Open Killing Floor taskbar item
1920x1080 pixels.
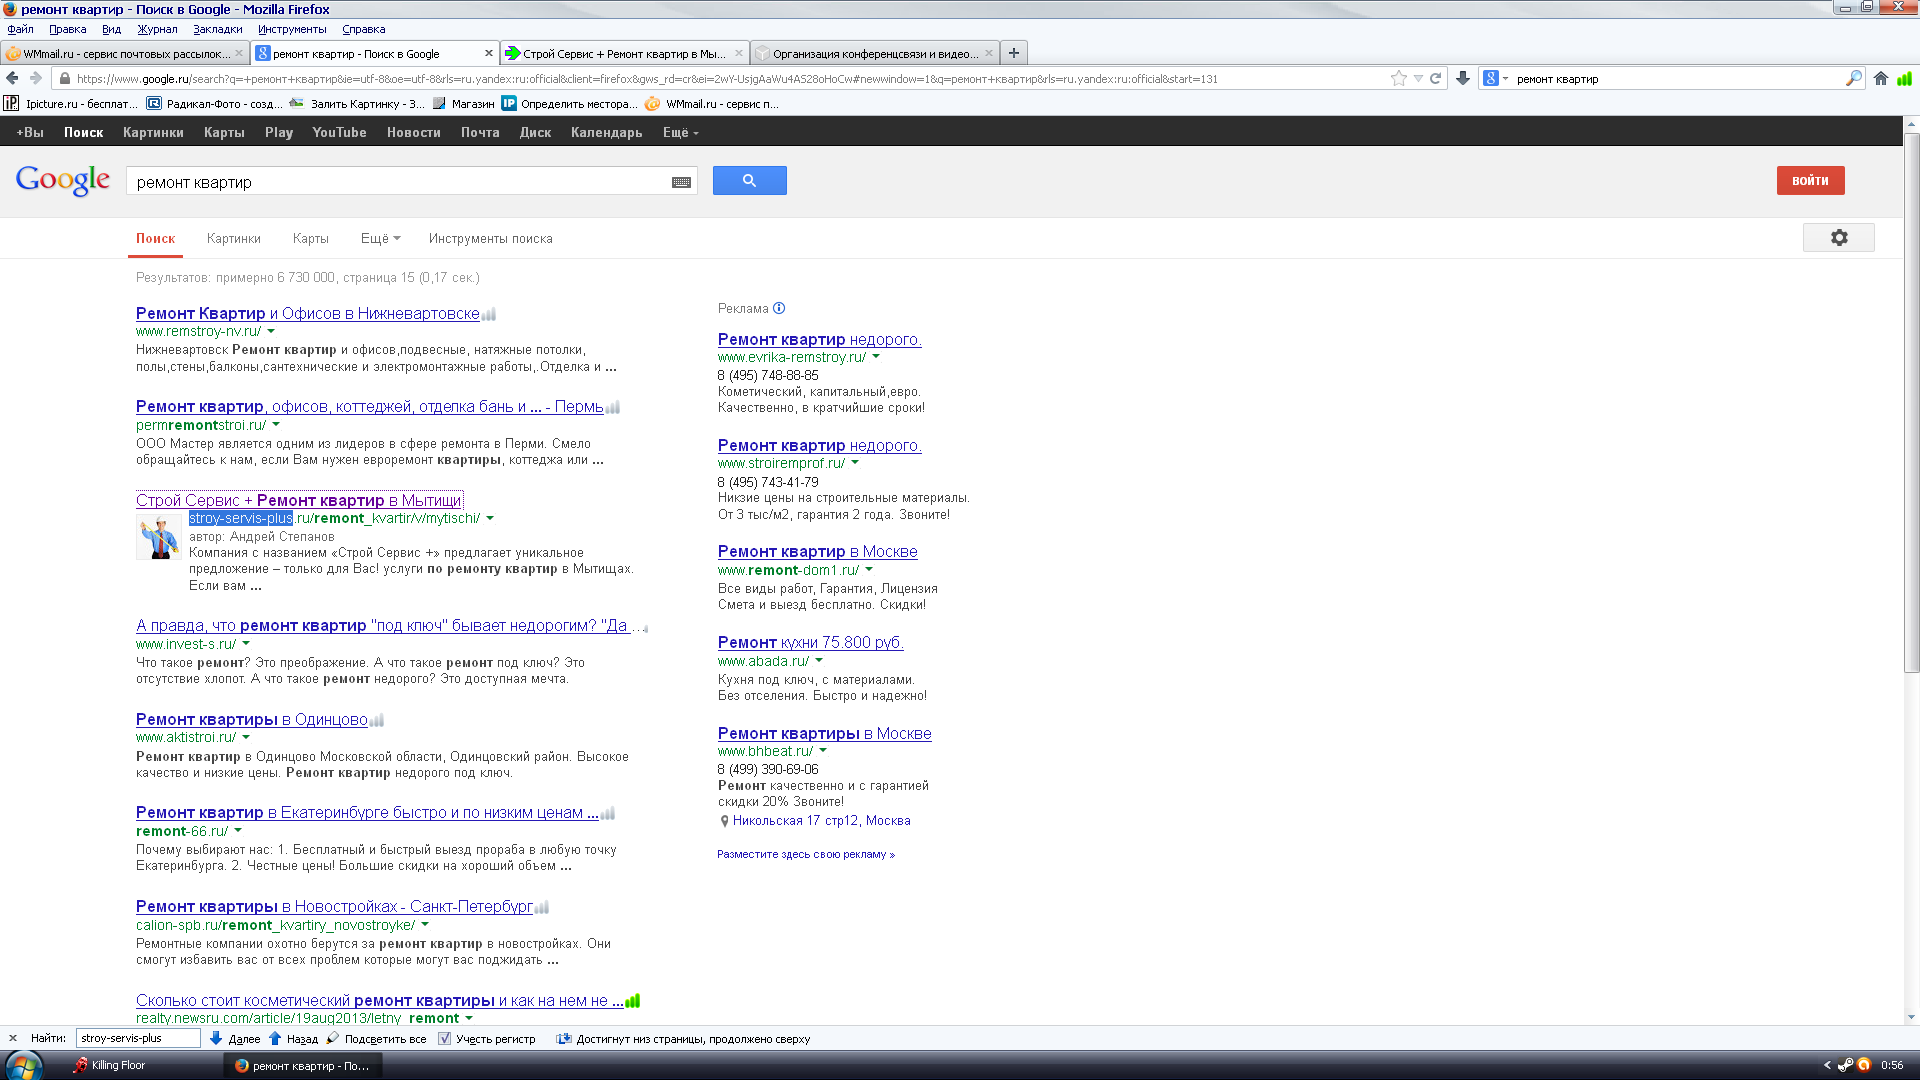point(110,1066)
